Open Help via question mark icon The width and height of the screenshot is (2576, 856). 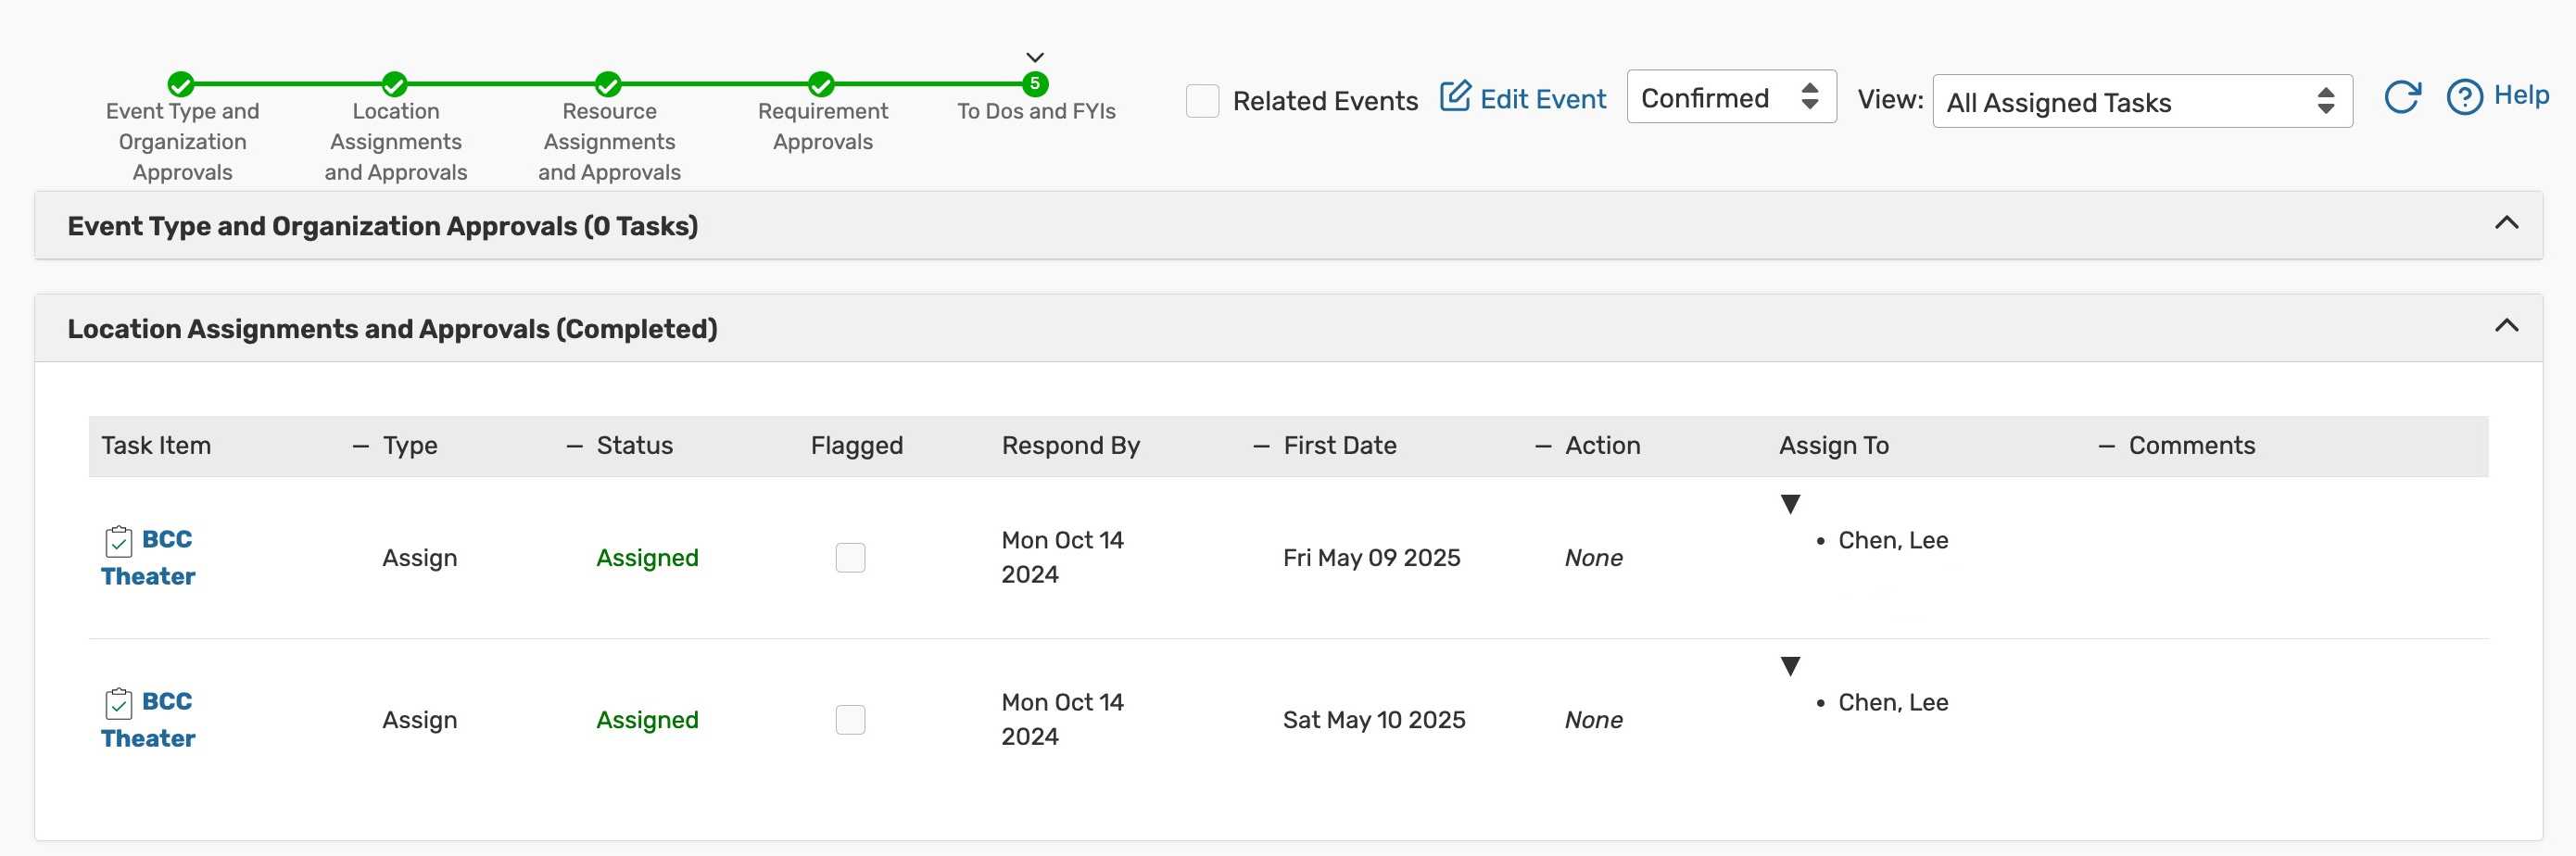pos(2464,97)
